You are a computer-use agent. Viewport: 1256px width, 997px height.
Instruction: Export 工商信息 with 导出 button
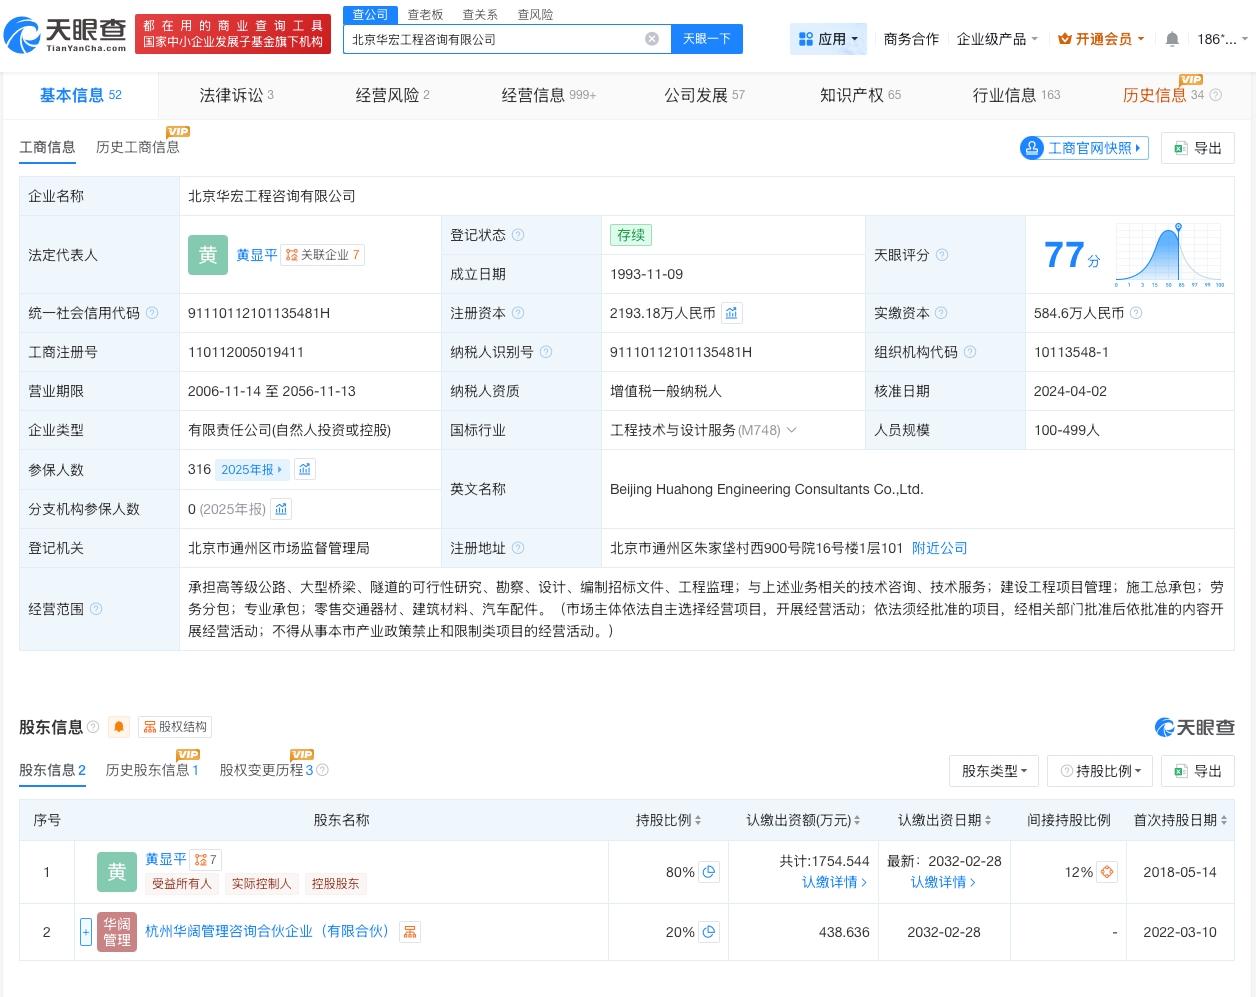(1198, 148)
